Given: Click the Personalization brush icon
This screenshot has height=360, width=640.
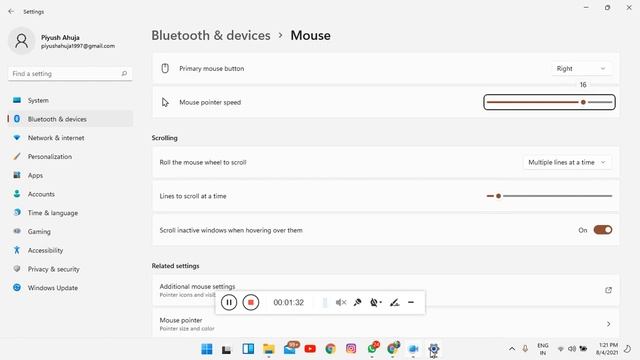Looking at the screenshot, I should [17, 156].
